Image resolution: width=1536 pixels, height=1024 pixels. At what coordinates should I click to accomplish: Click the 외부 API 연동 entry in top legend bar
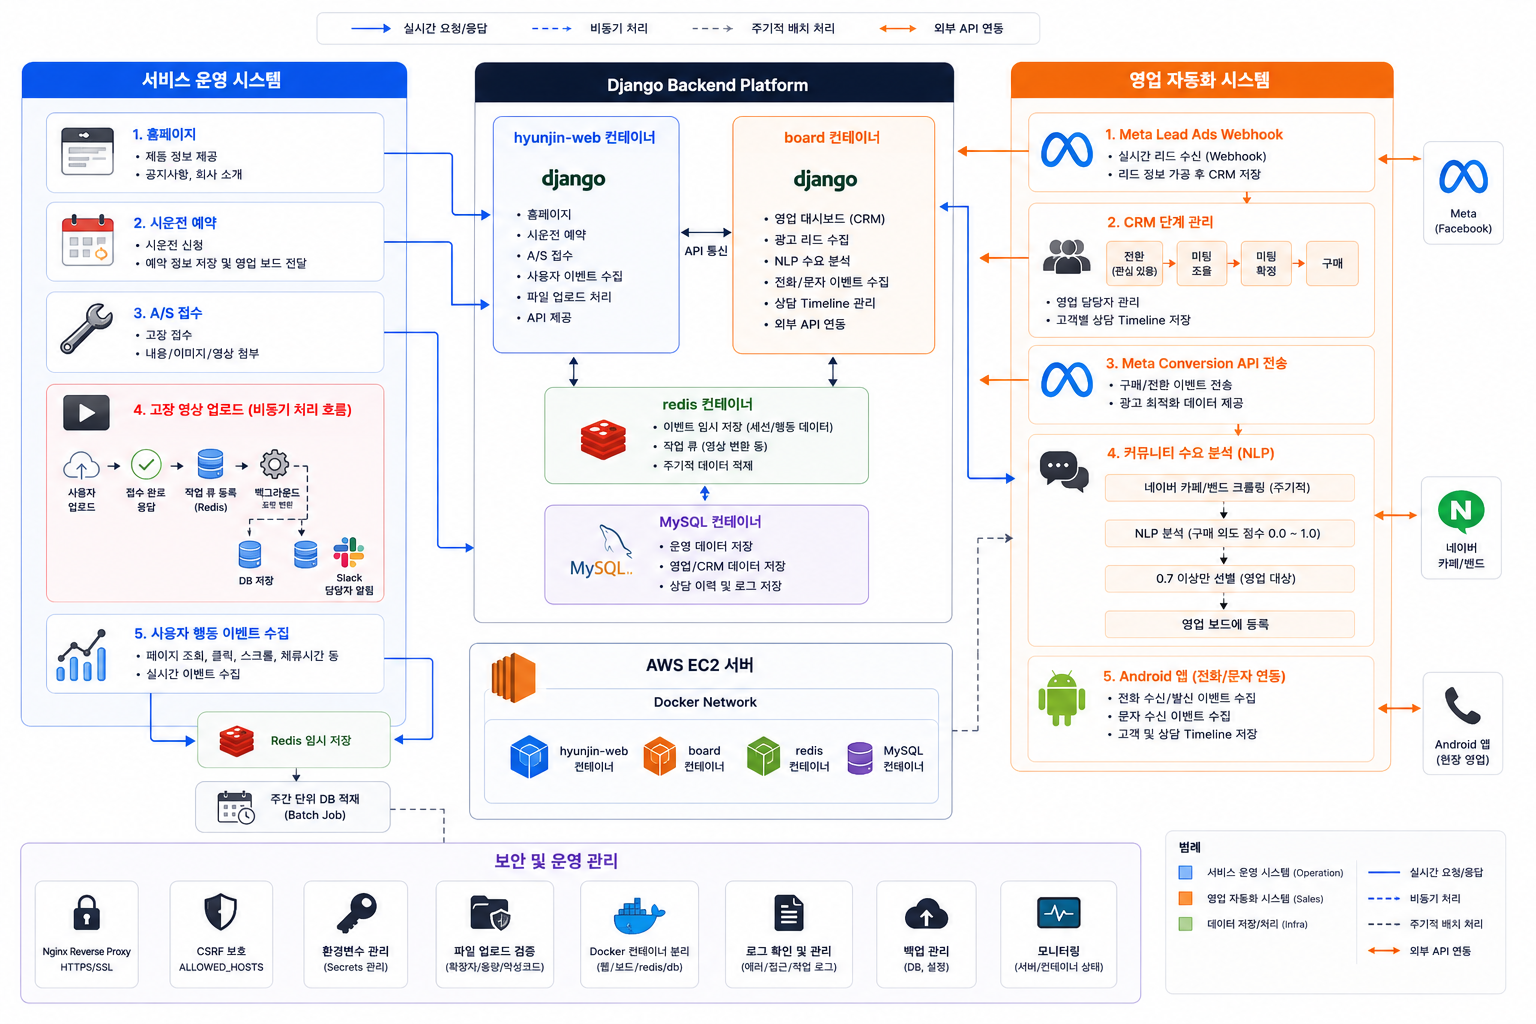(941, 28)
